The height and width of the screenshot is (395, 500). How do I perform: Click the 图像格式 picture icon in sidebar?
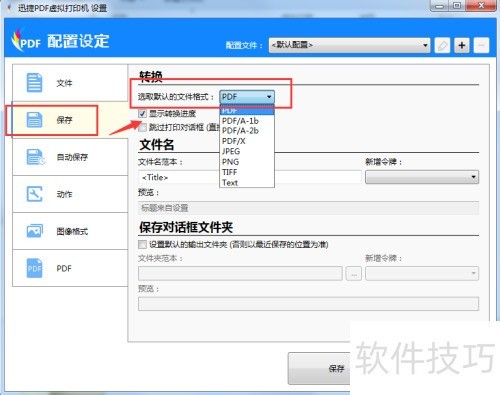(x=35, y=231)
